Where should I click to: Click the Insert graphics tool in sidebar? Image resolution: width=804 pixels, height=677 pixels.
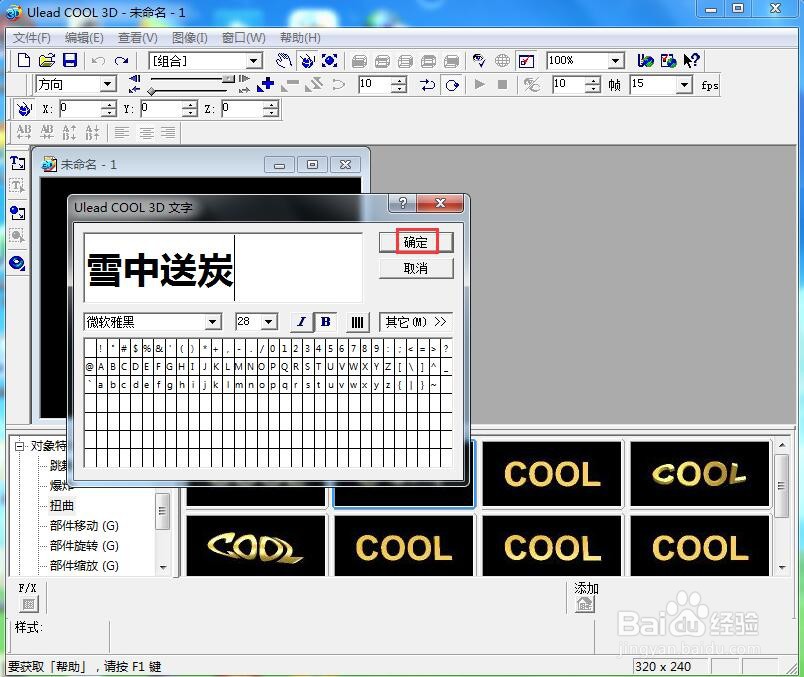(17, 212)
